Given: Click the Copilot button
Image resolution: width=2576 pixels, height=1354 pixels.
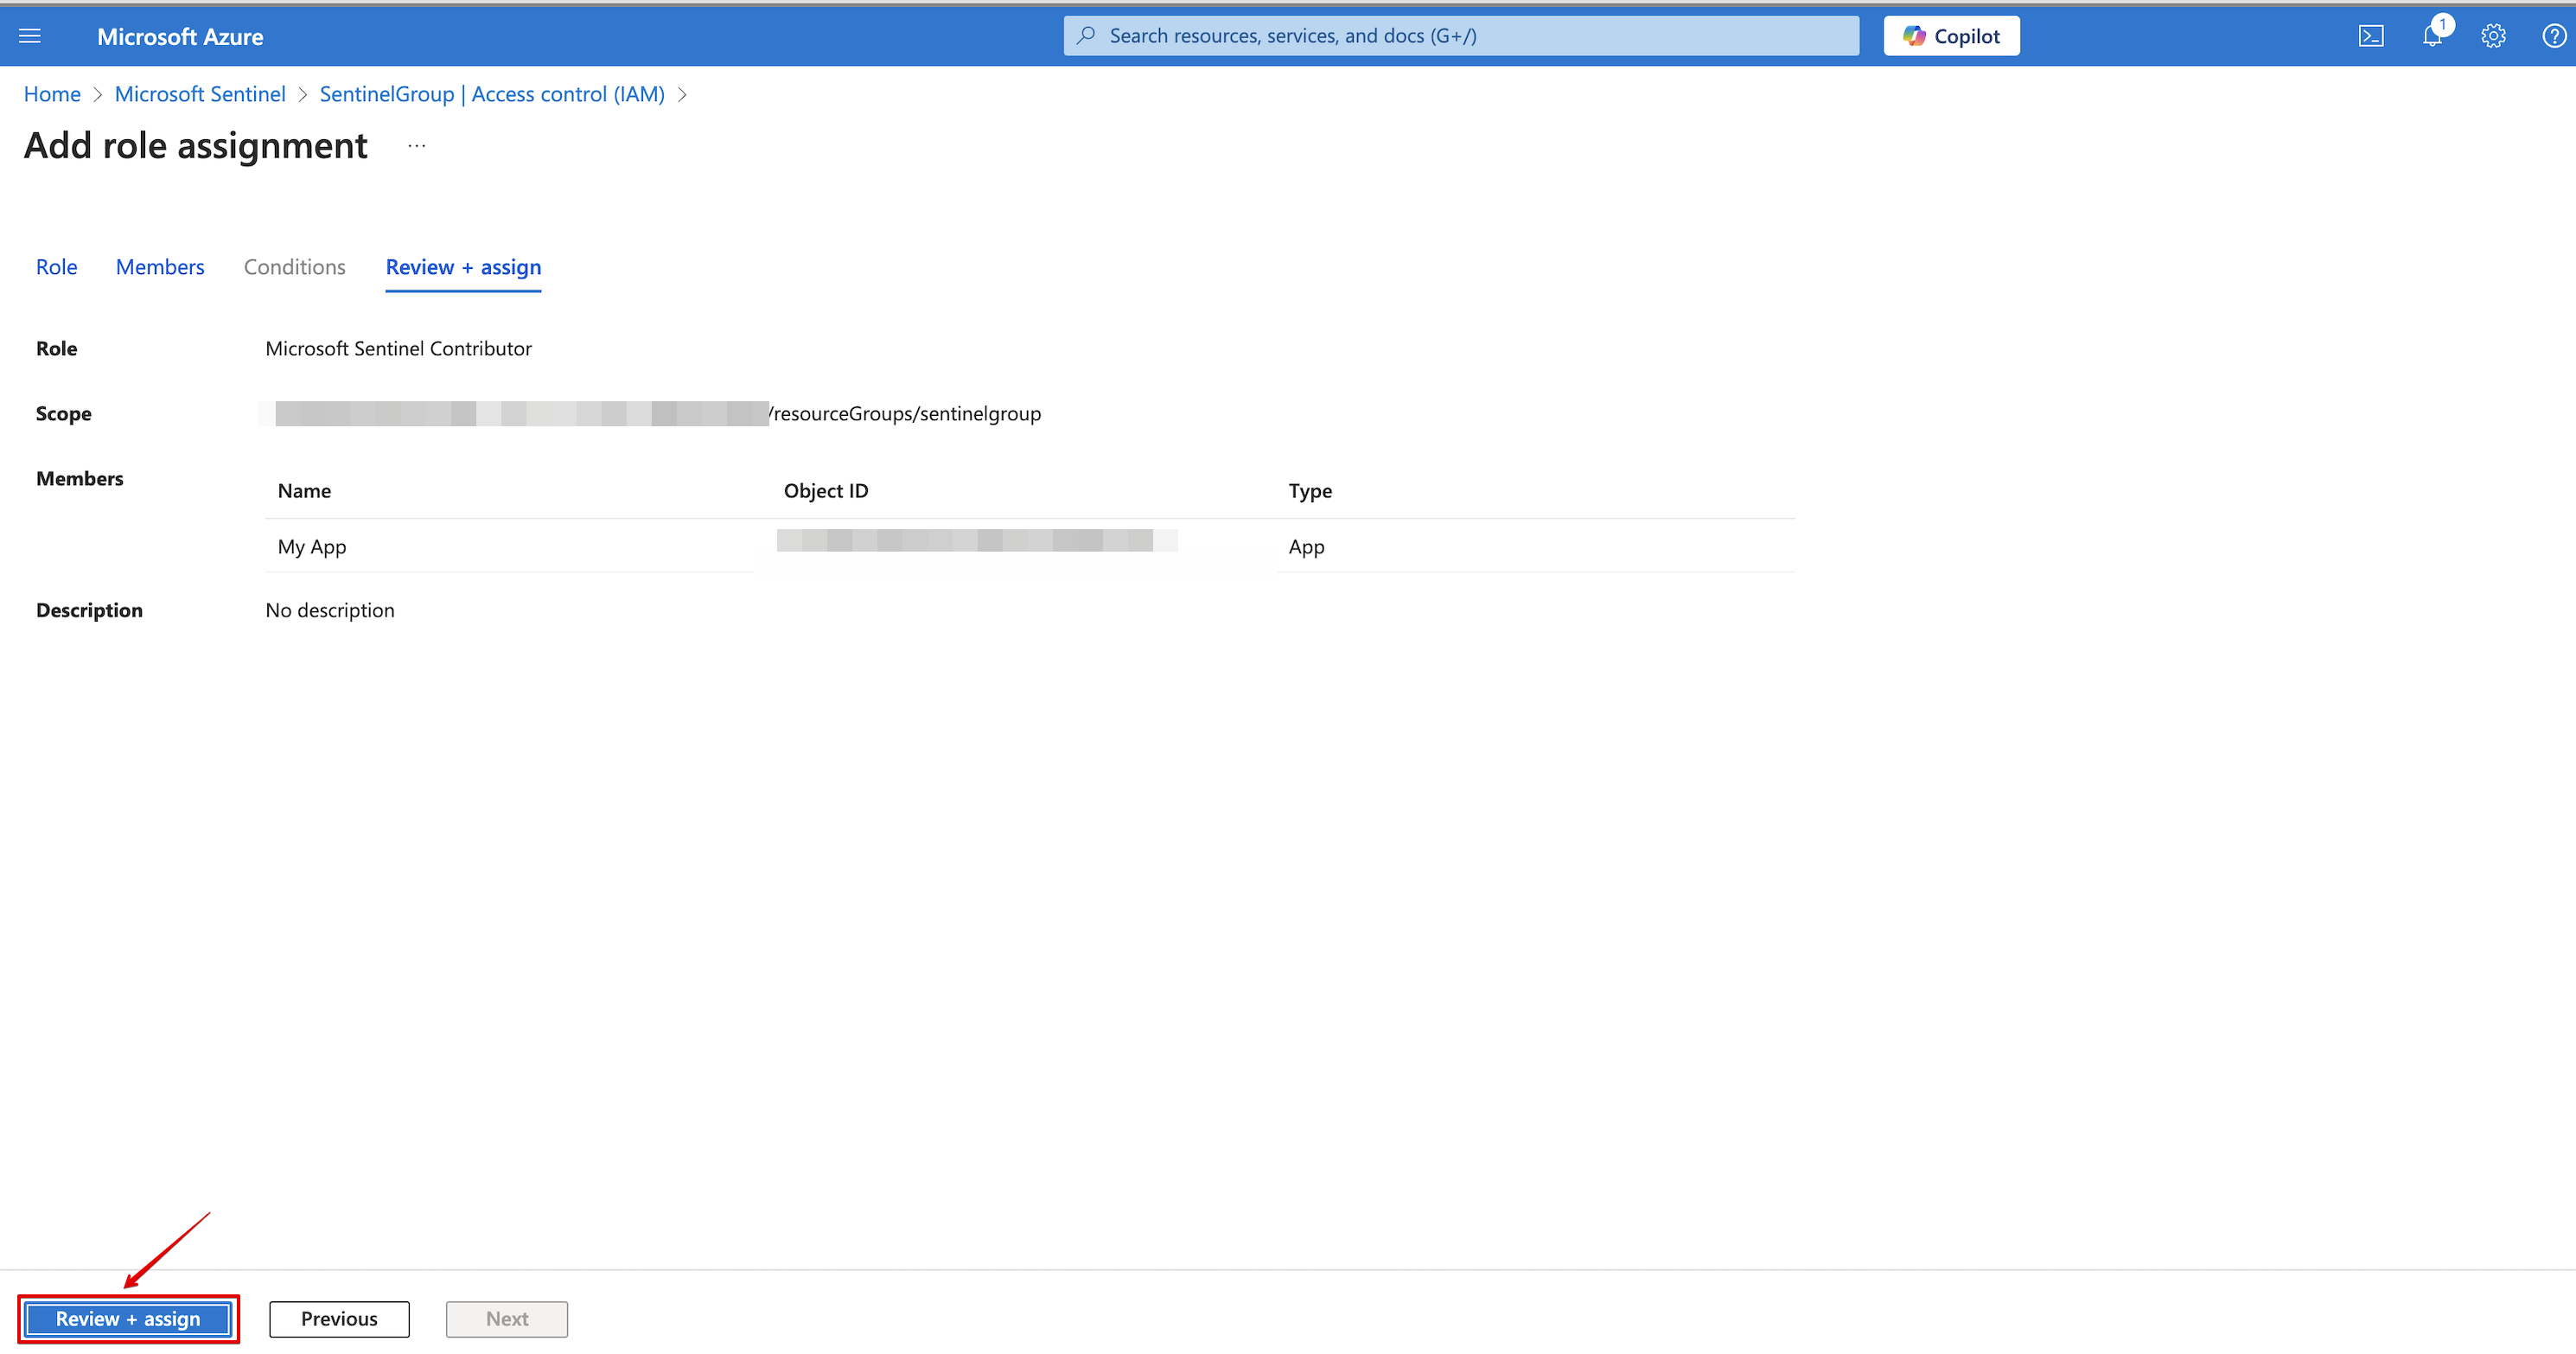Looking at the screenshot, I should click(1951, 36).
